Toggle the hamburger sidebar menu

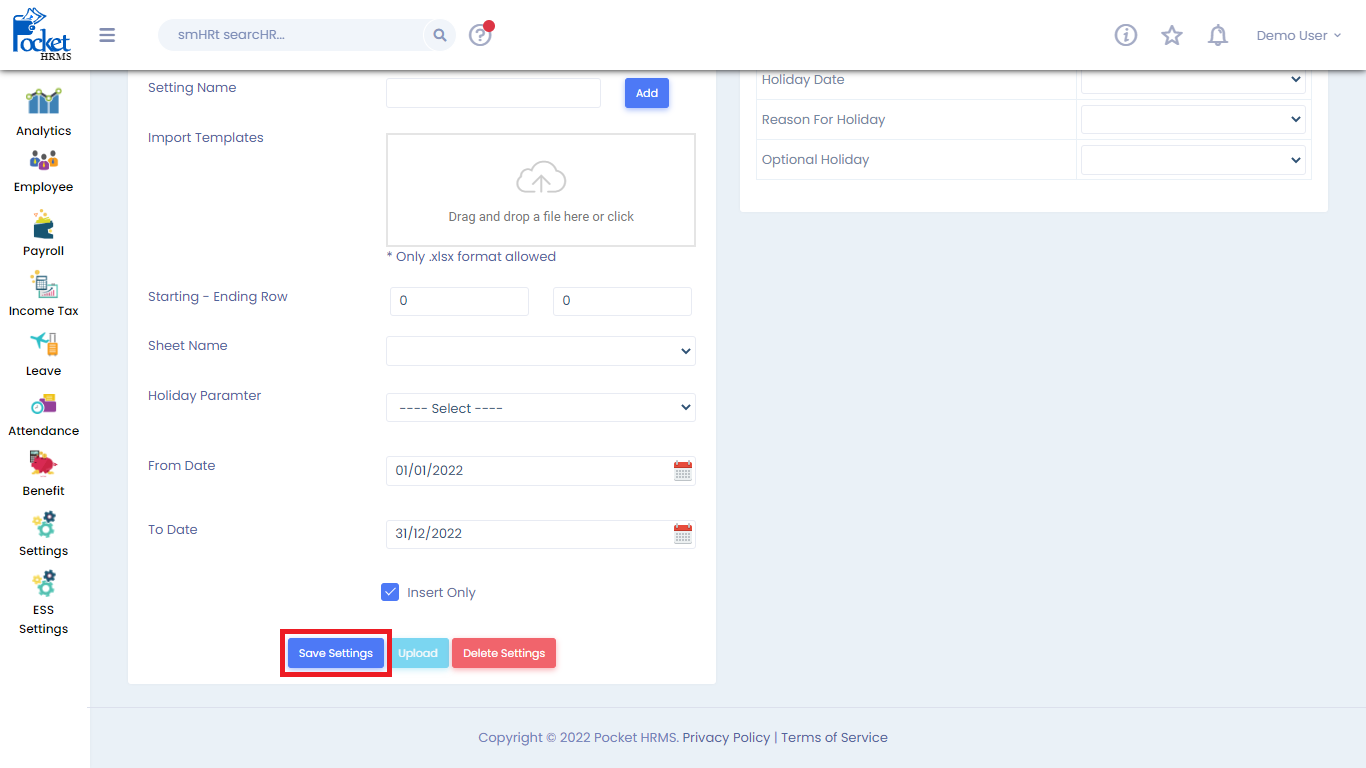[x=107, y=35]
